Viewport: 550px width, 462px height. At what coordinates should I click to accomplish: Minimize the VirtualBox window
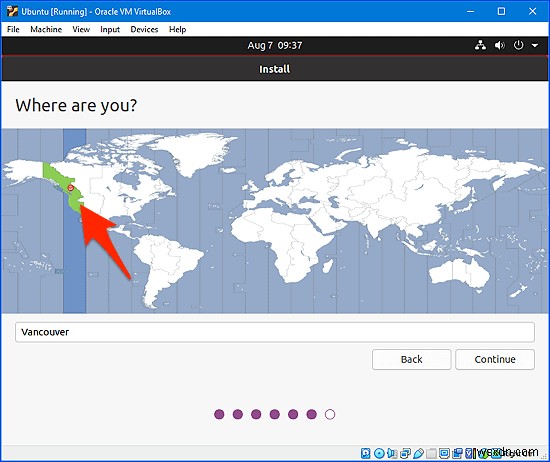pyautogui.click(x=470, y=11)
